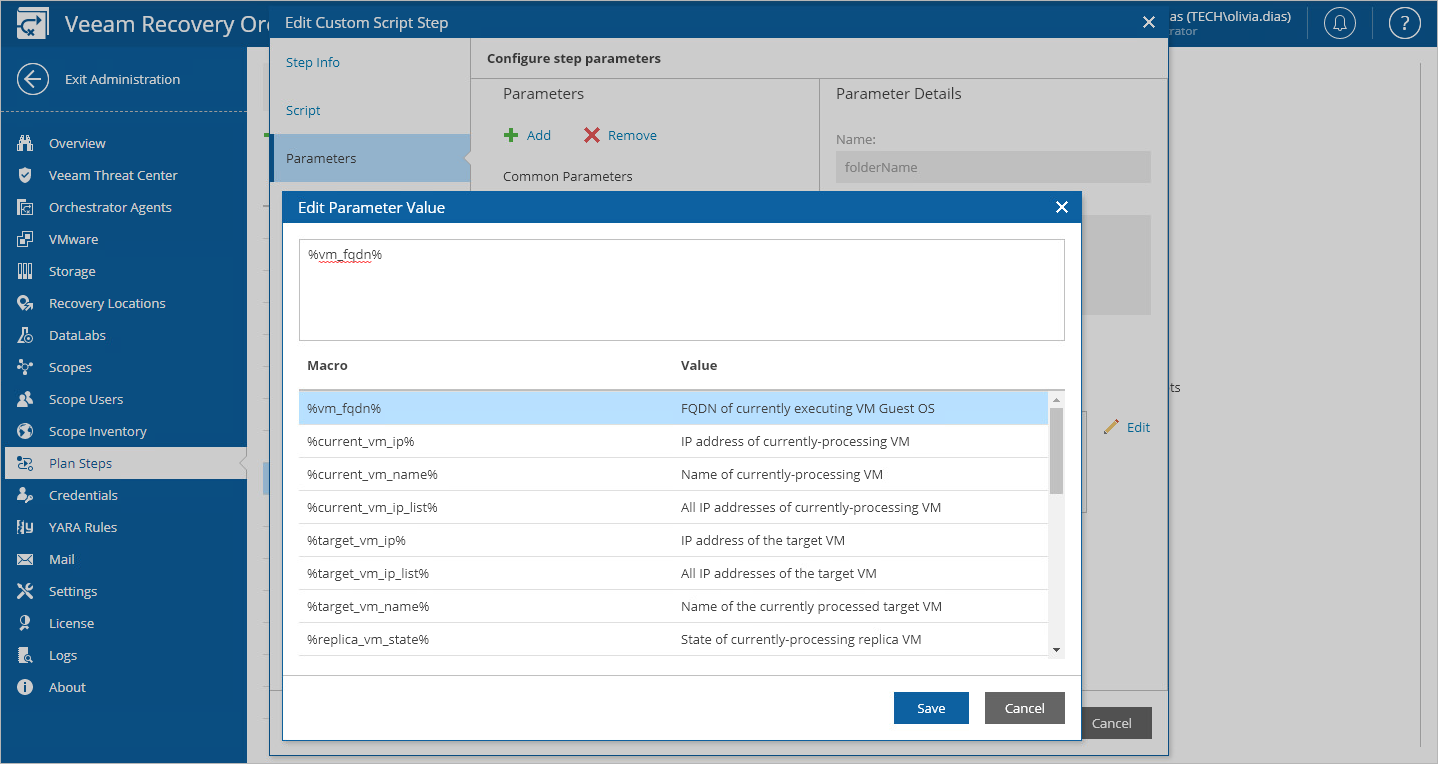1438x764 pixels.
Task: Remove the selected parameter
Action: (x=620, y=135)
